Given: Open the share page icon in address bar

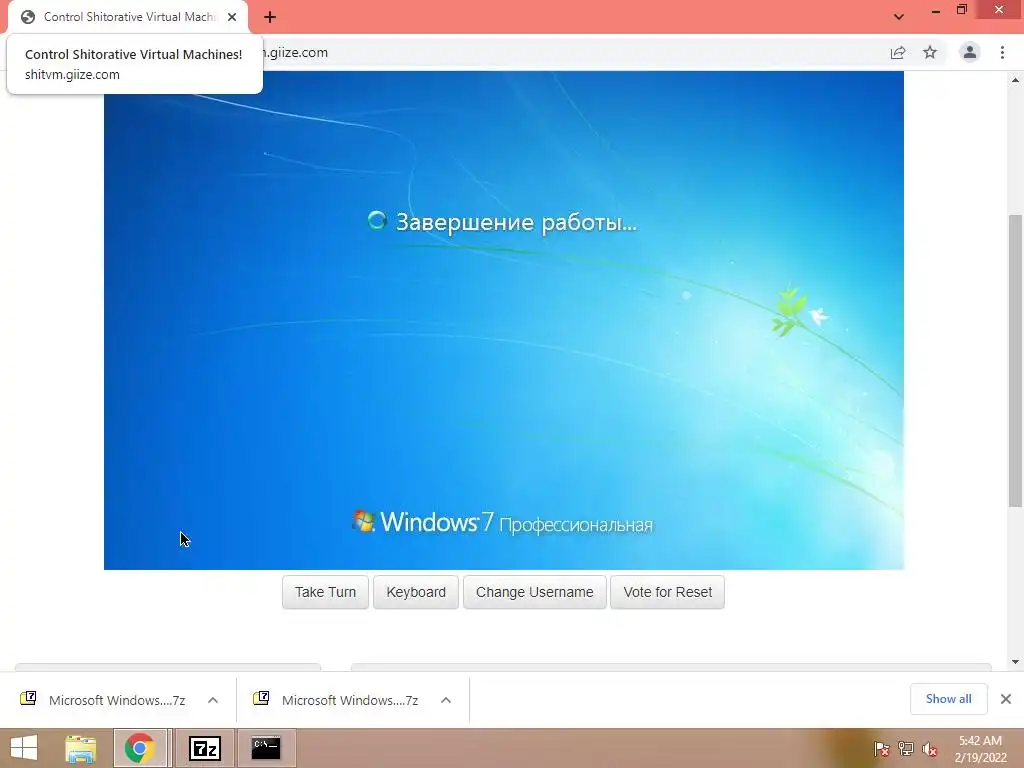Looking at the screenshot, I should (x=898, y=53).
